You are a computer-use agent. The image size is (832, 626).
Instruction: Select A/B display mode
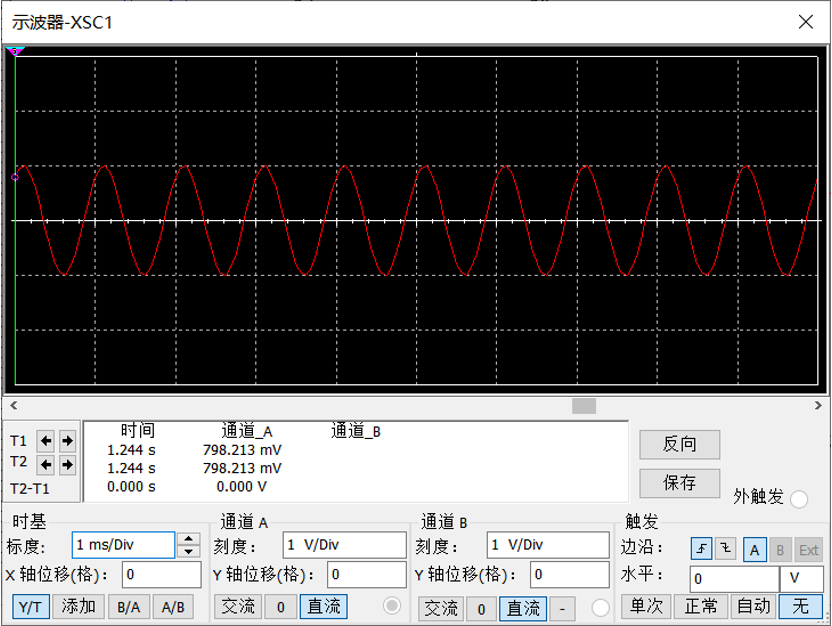(173, 607)
